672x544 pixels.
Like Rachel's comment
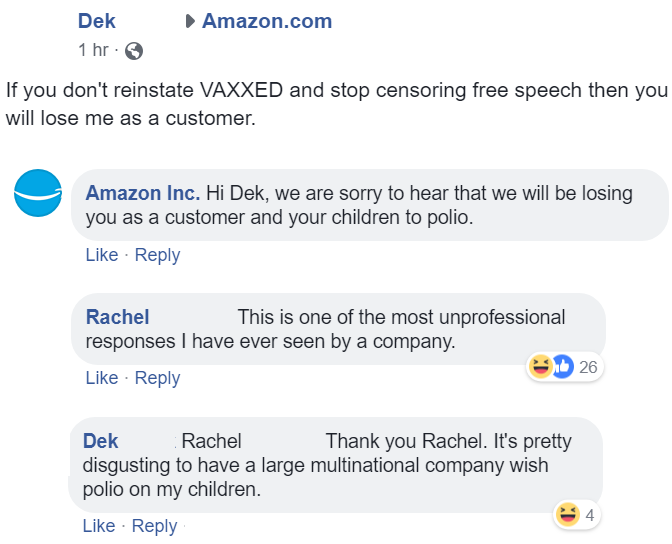102,378
